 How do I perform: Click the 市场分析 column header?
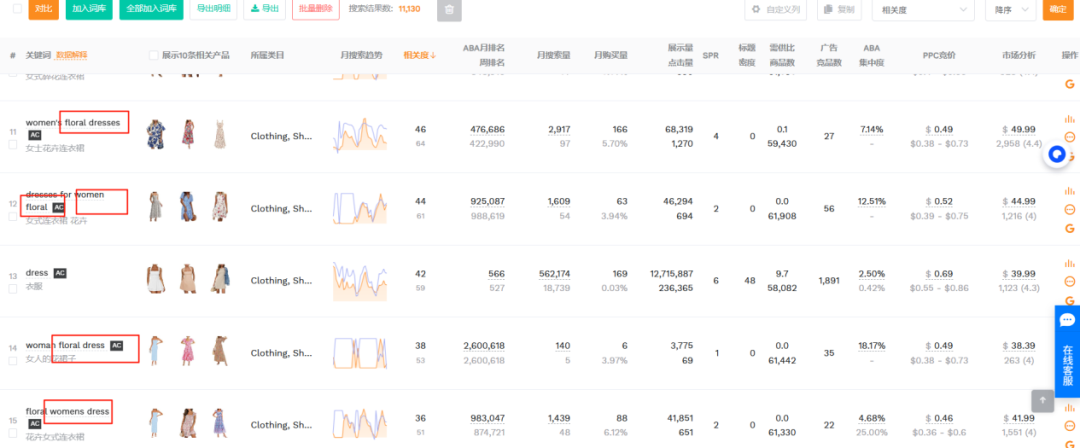1019,55
